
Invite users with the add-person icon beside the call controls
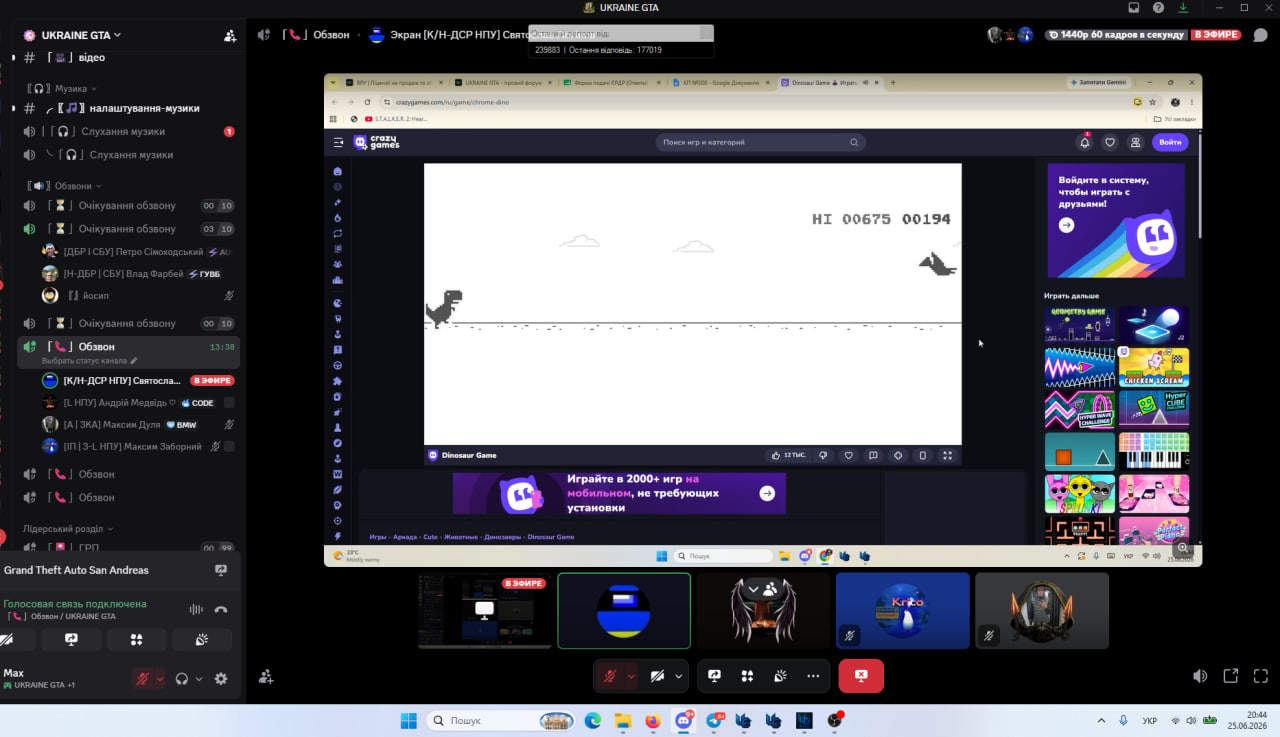click(266, 677)
